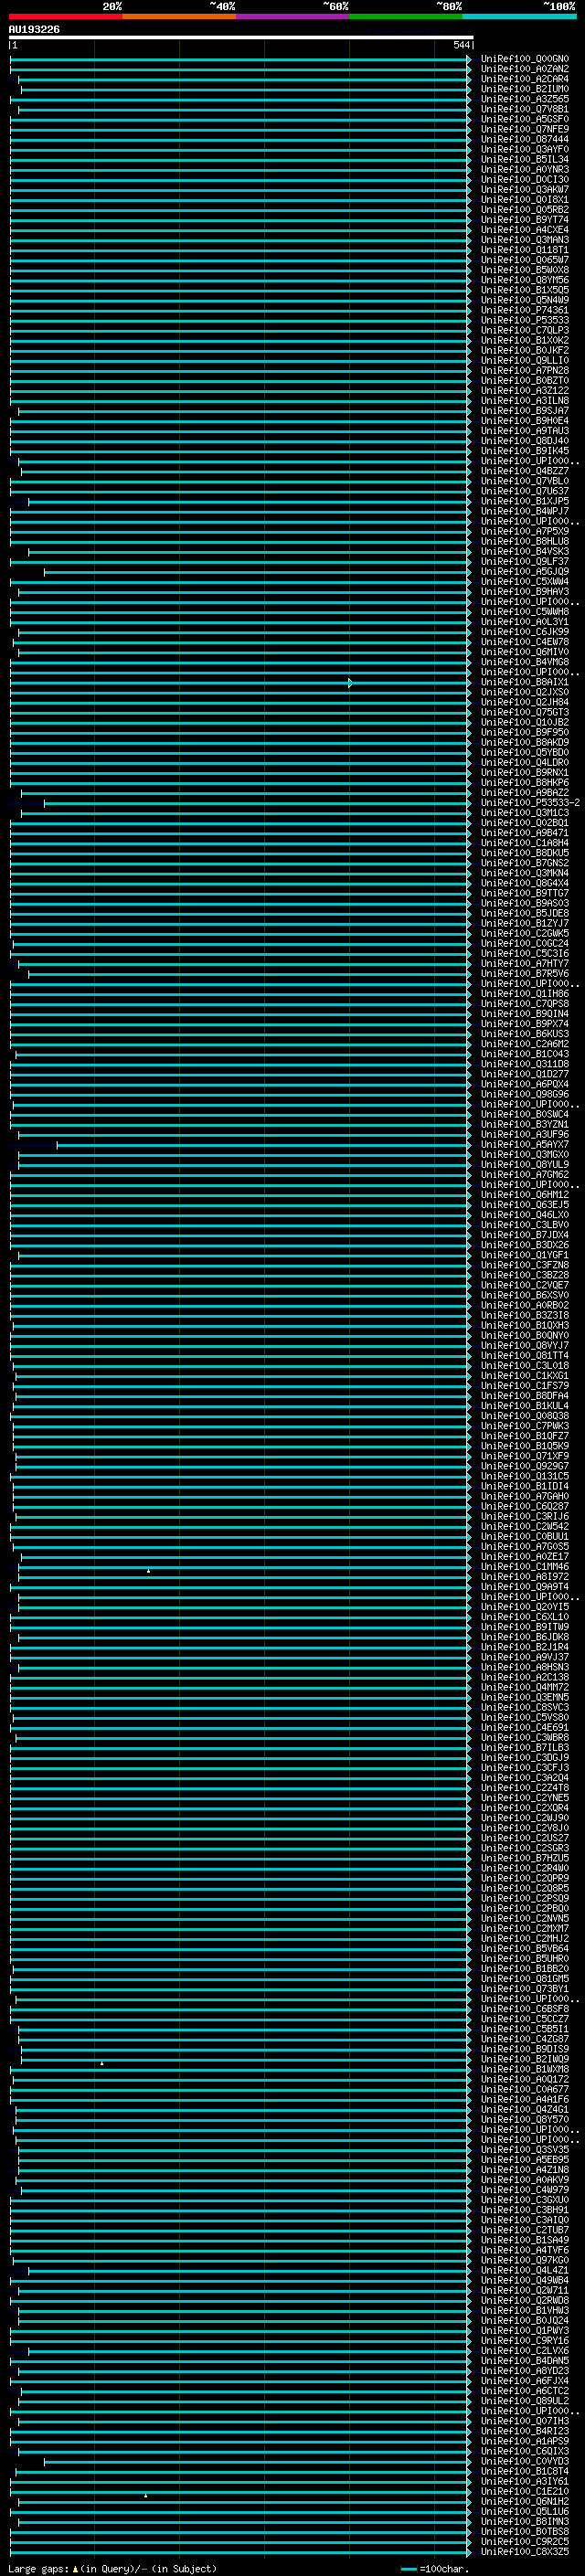Click the red 20% identity legend segment
Screen dimensions: 585x2576
(x=65, y=16)
